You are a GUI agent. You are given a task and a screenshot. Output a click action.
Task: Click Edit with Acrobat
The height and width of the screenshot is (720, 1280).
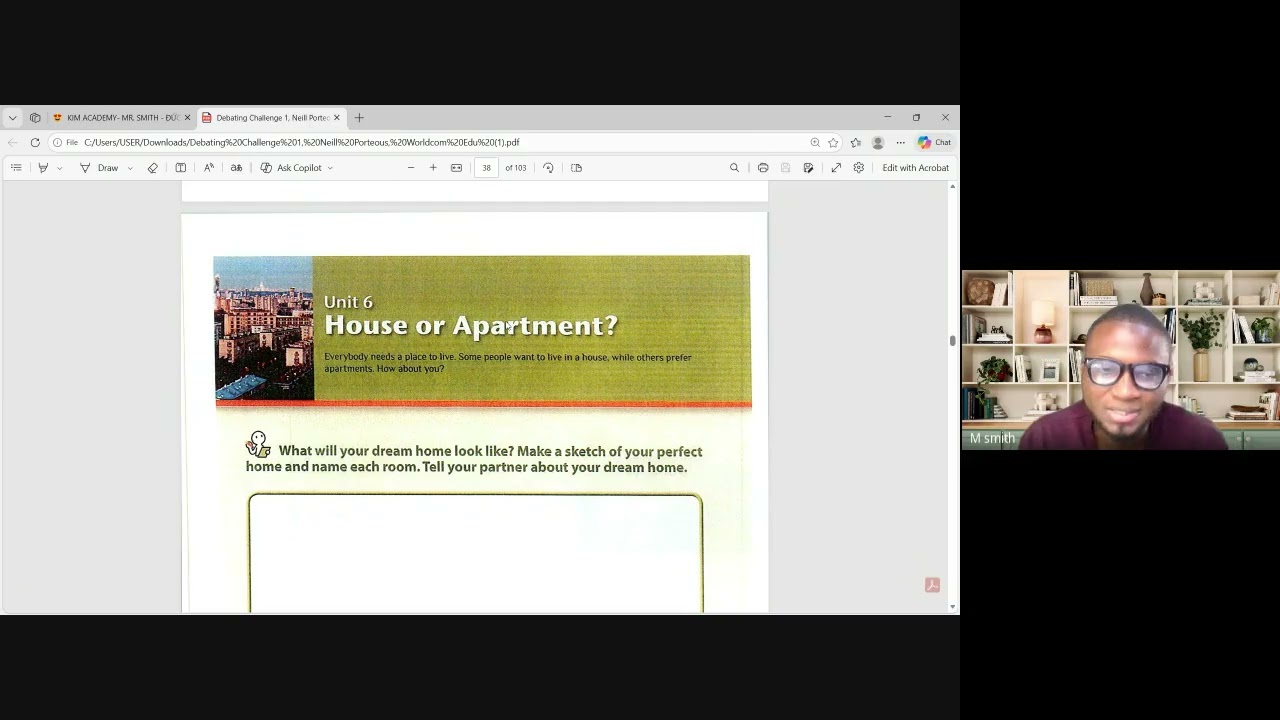(x=915, y=168)
